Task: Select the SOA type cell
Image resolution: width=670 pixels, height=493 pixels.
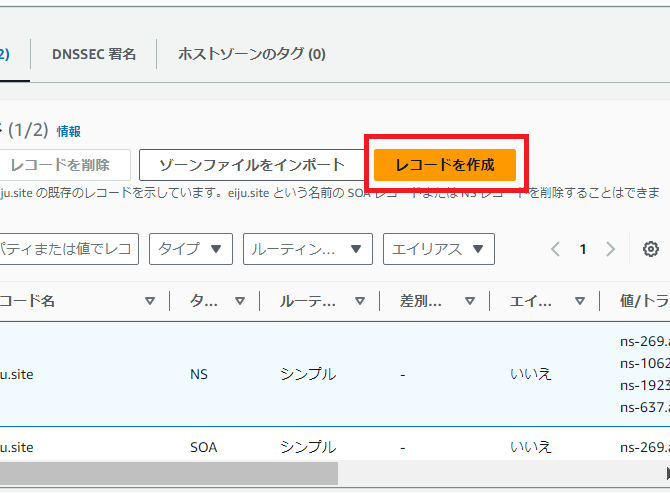Action: tap(204, 447)
